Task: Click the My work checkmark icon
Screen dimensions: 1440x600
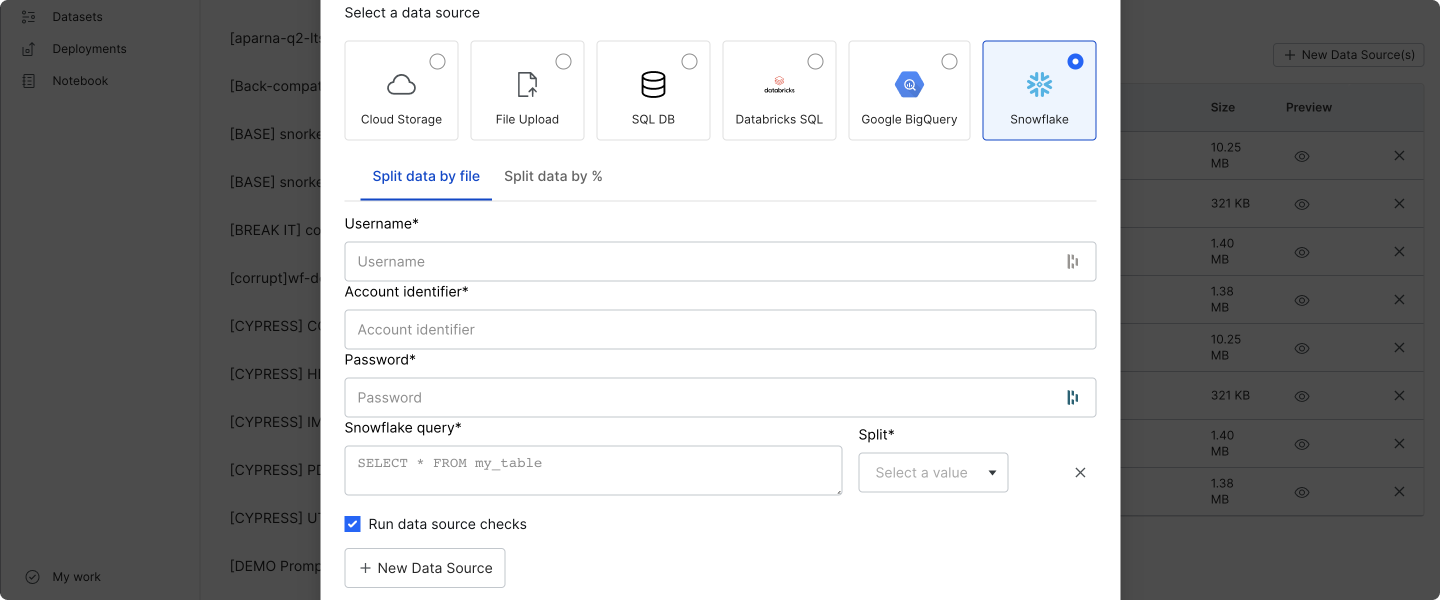Action: 32,577
